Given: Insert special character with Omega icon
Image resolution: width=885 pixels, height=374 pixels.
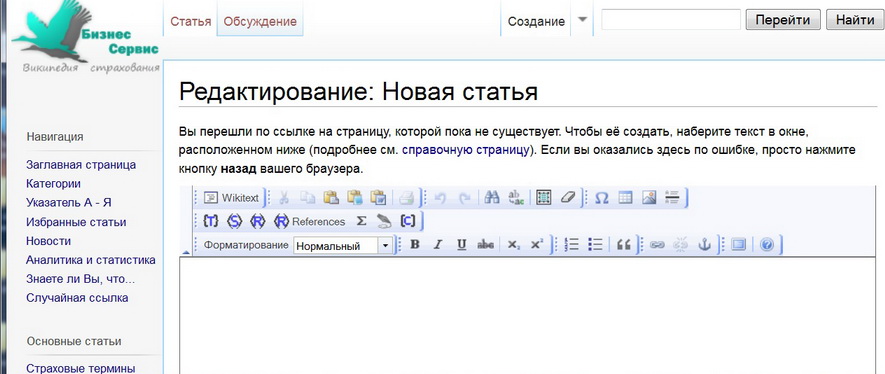Looking at the screenshot, I should [x=602, y=197].
